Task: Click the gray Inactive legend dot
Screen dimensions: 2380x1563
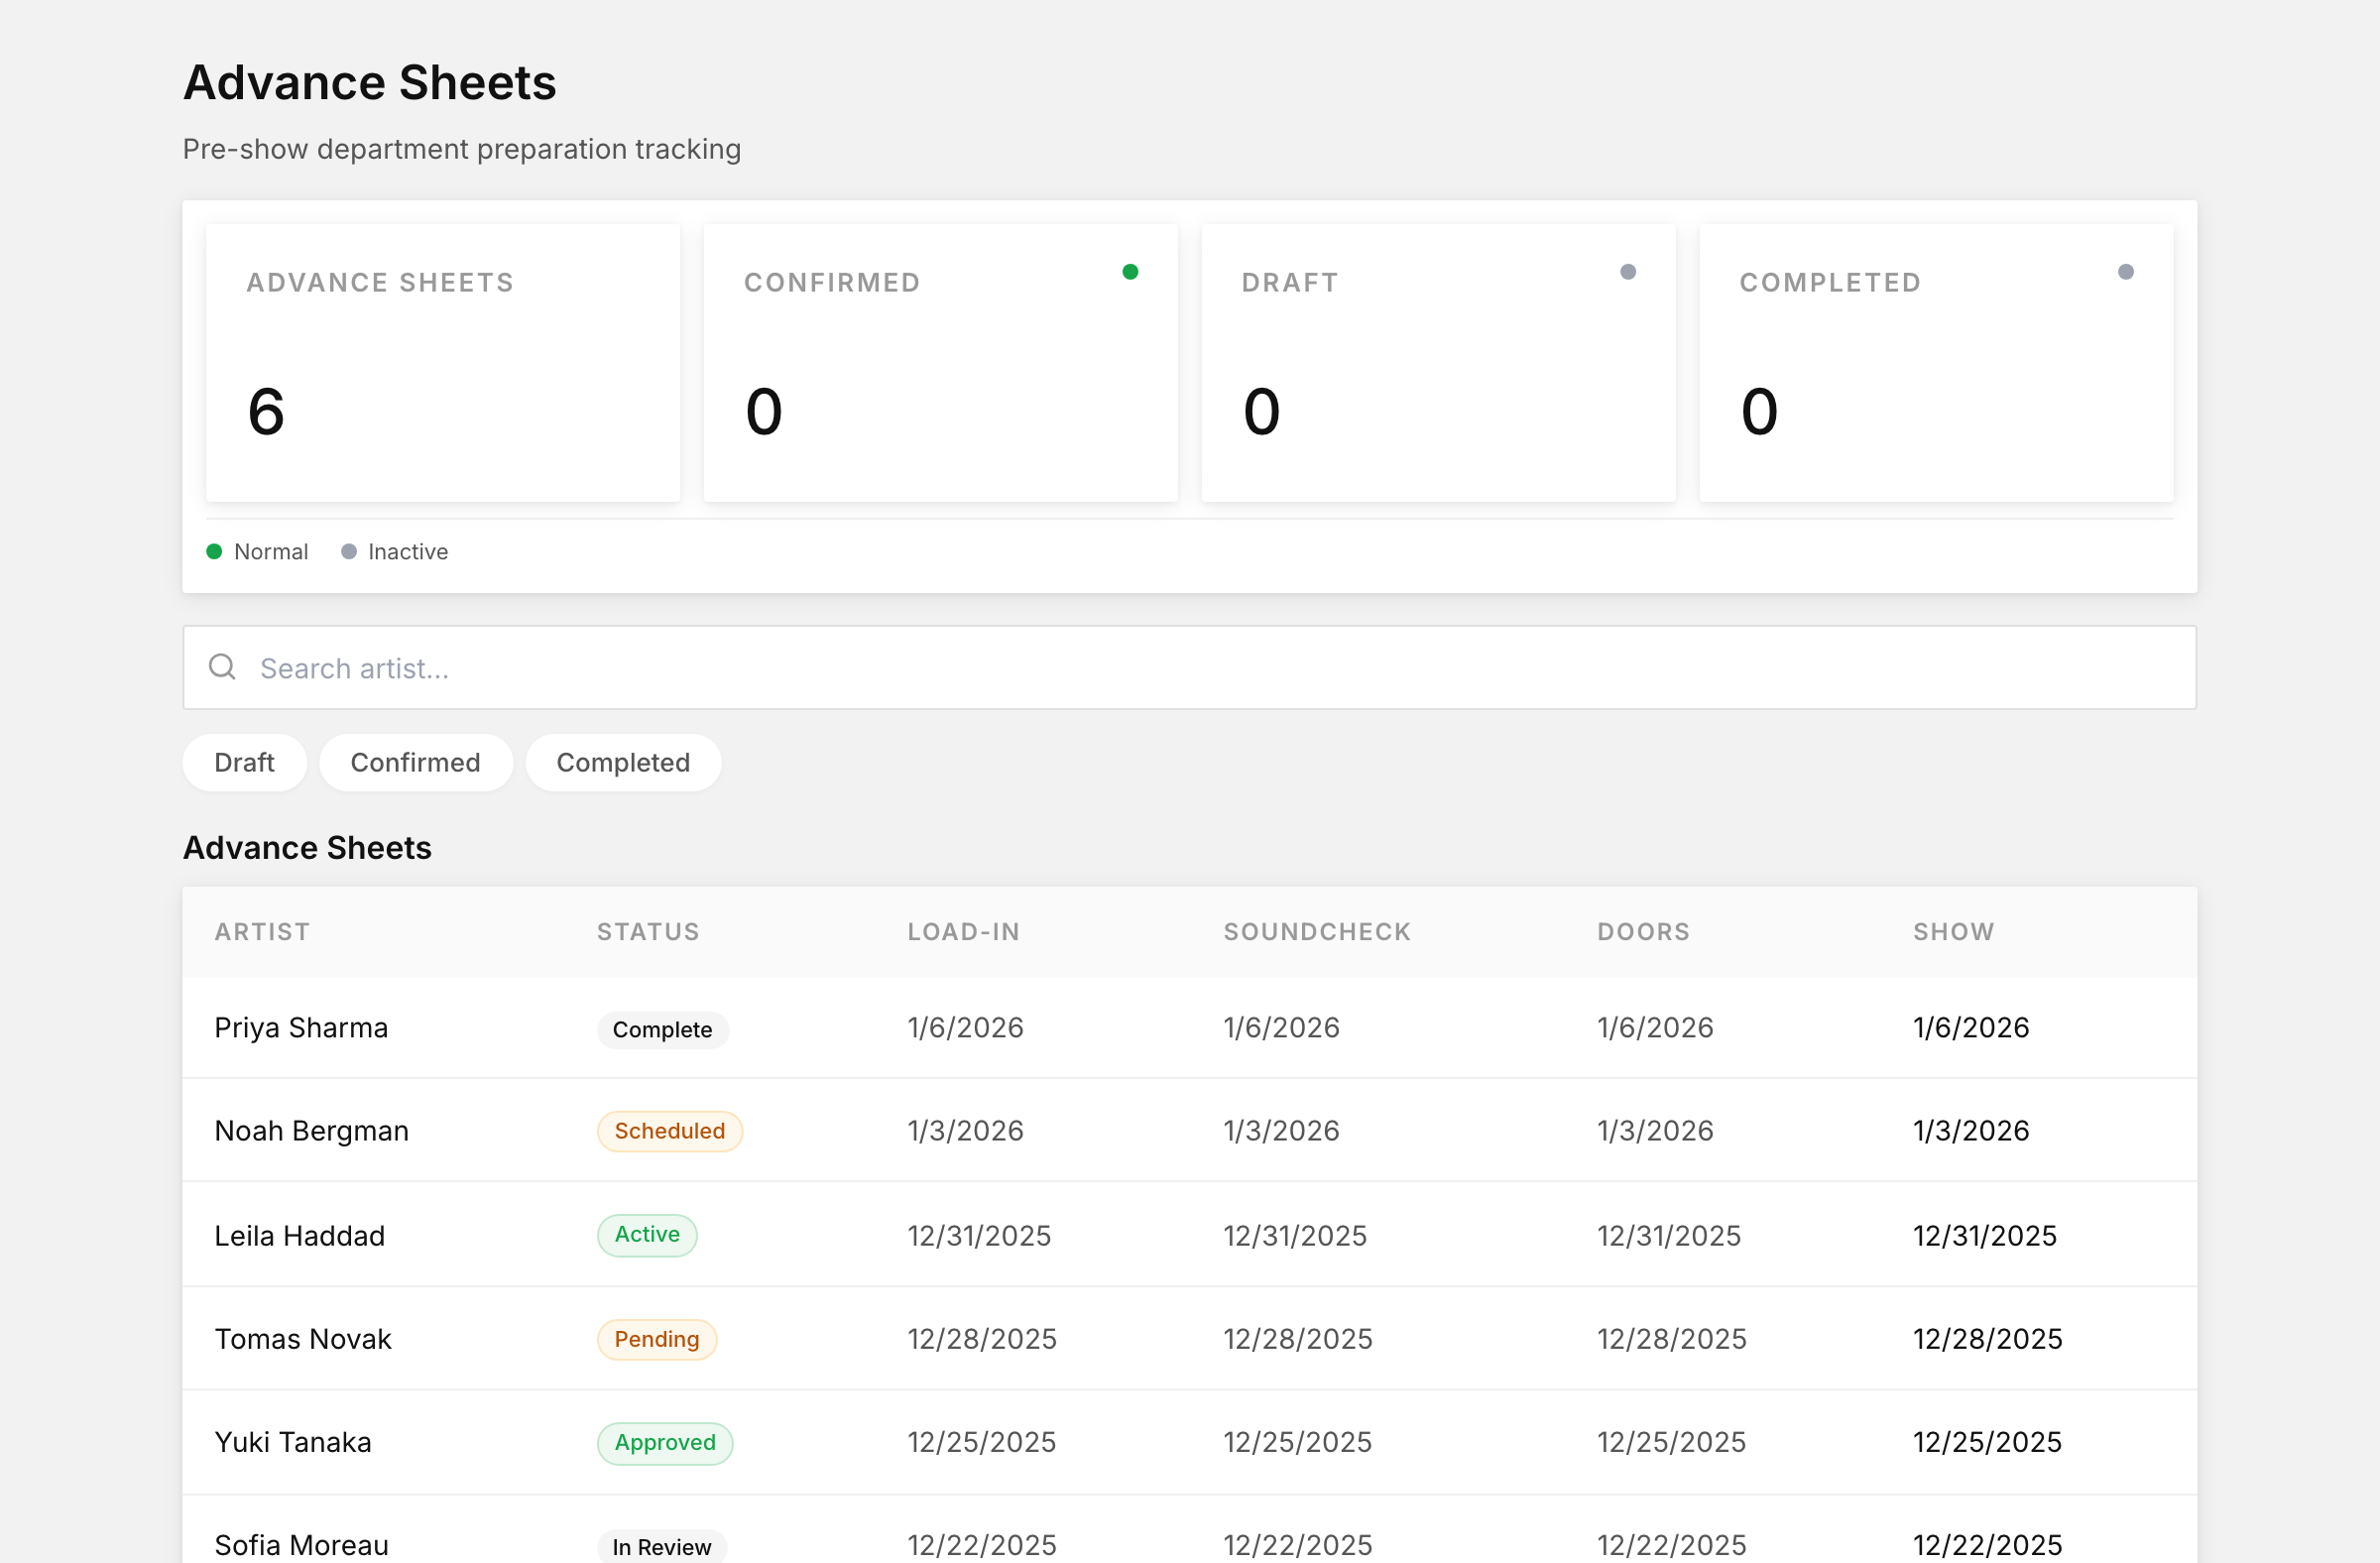Action: 349,551
